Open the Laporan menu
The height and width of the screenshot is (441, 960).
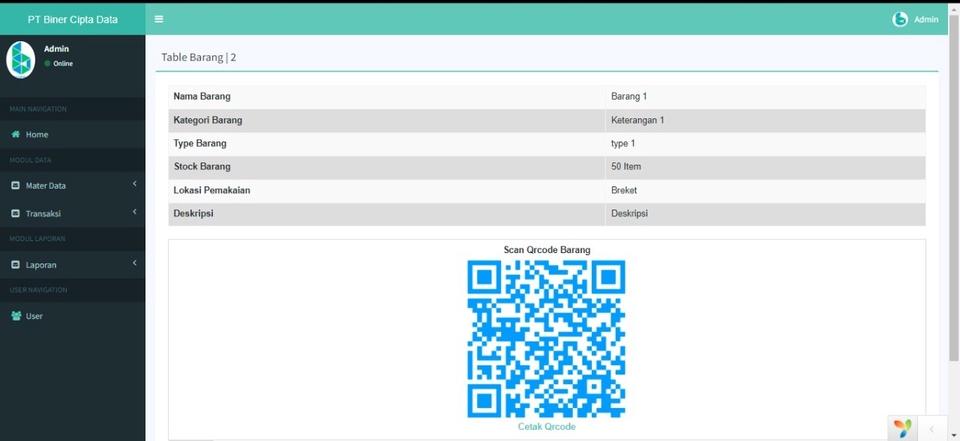tap(73, 265)
